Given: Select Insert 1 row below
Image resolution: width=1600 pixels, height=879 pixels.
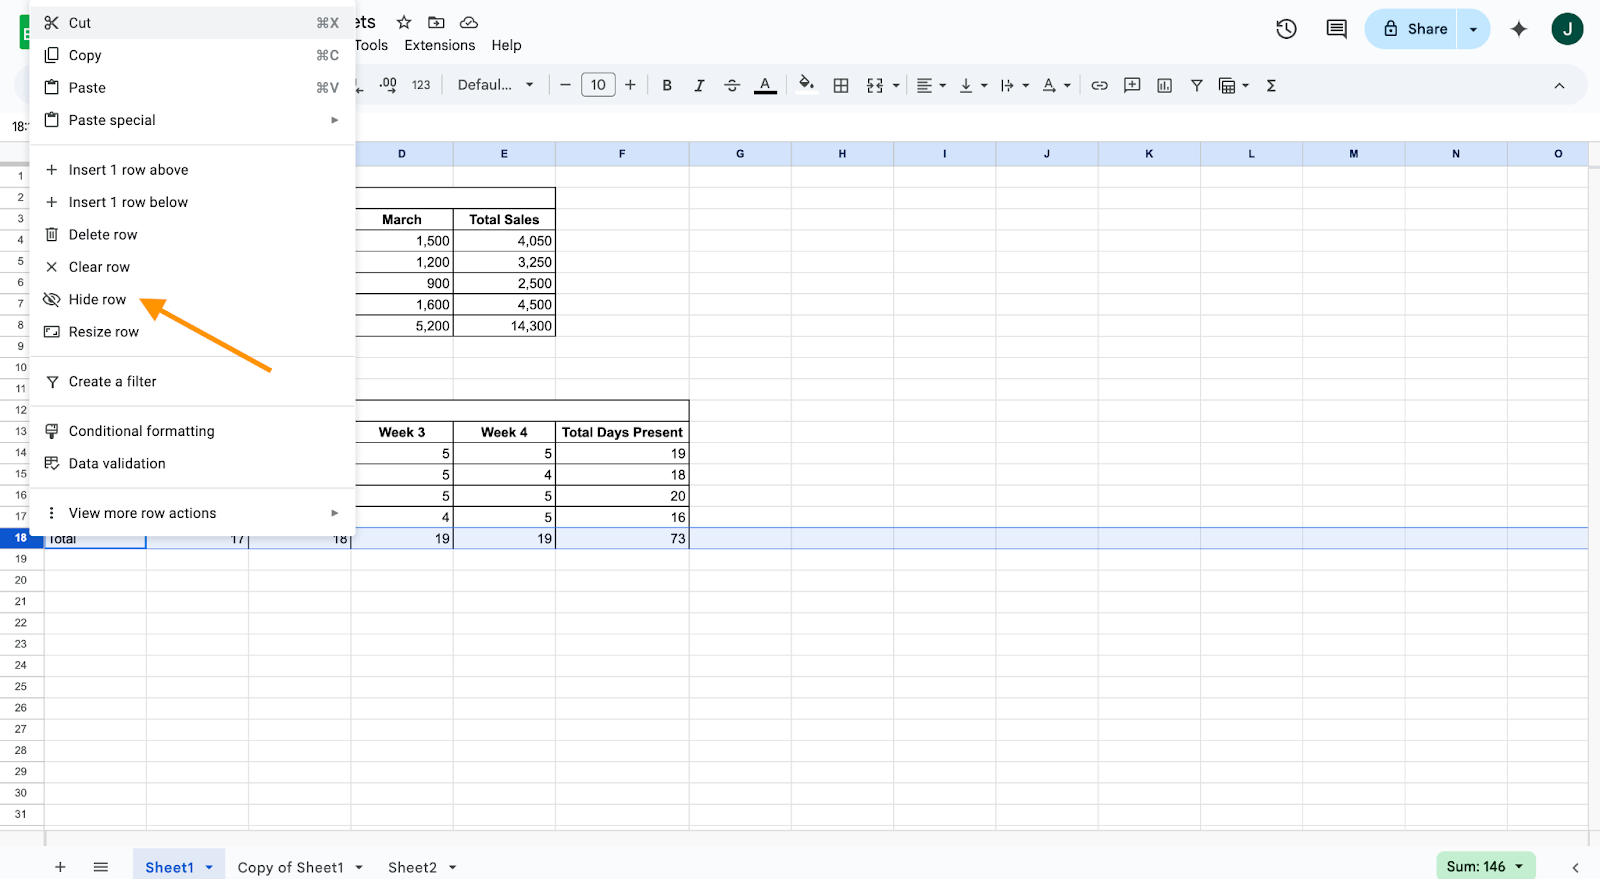Looking at the screenshot, I should point(192,202).
